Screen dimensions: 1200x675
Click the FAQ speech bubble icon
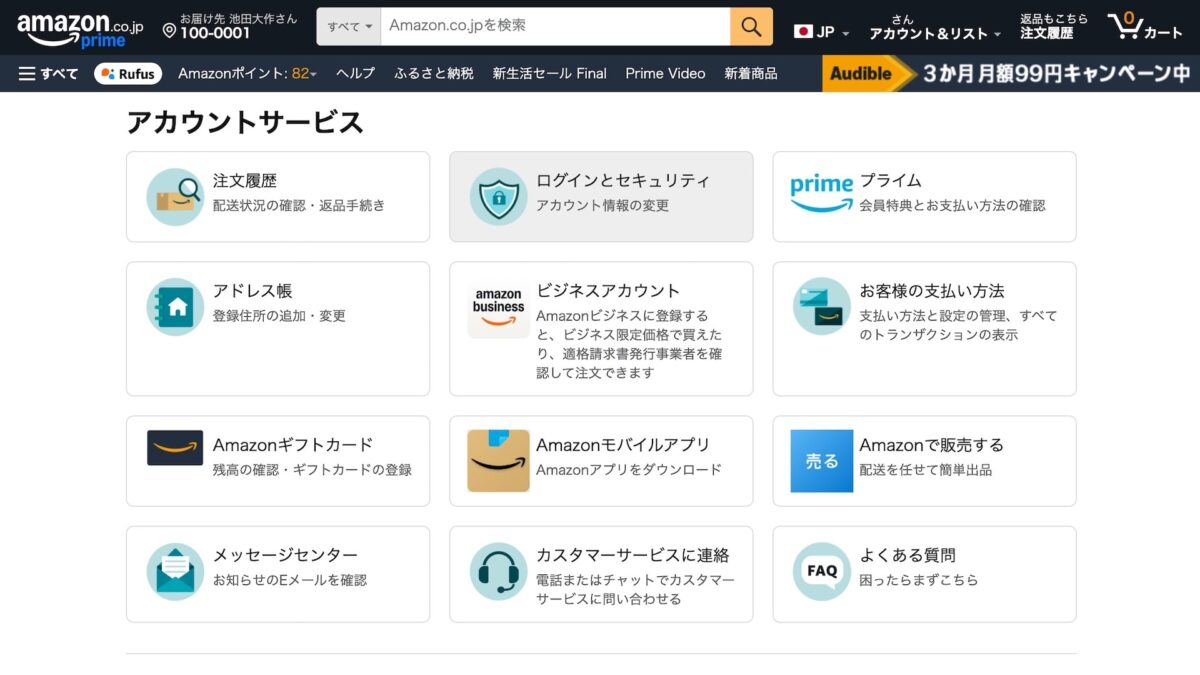click(x=821, y=572)
